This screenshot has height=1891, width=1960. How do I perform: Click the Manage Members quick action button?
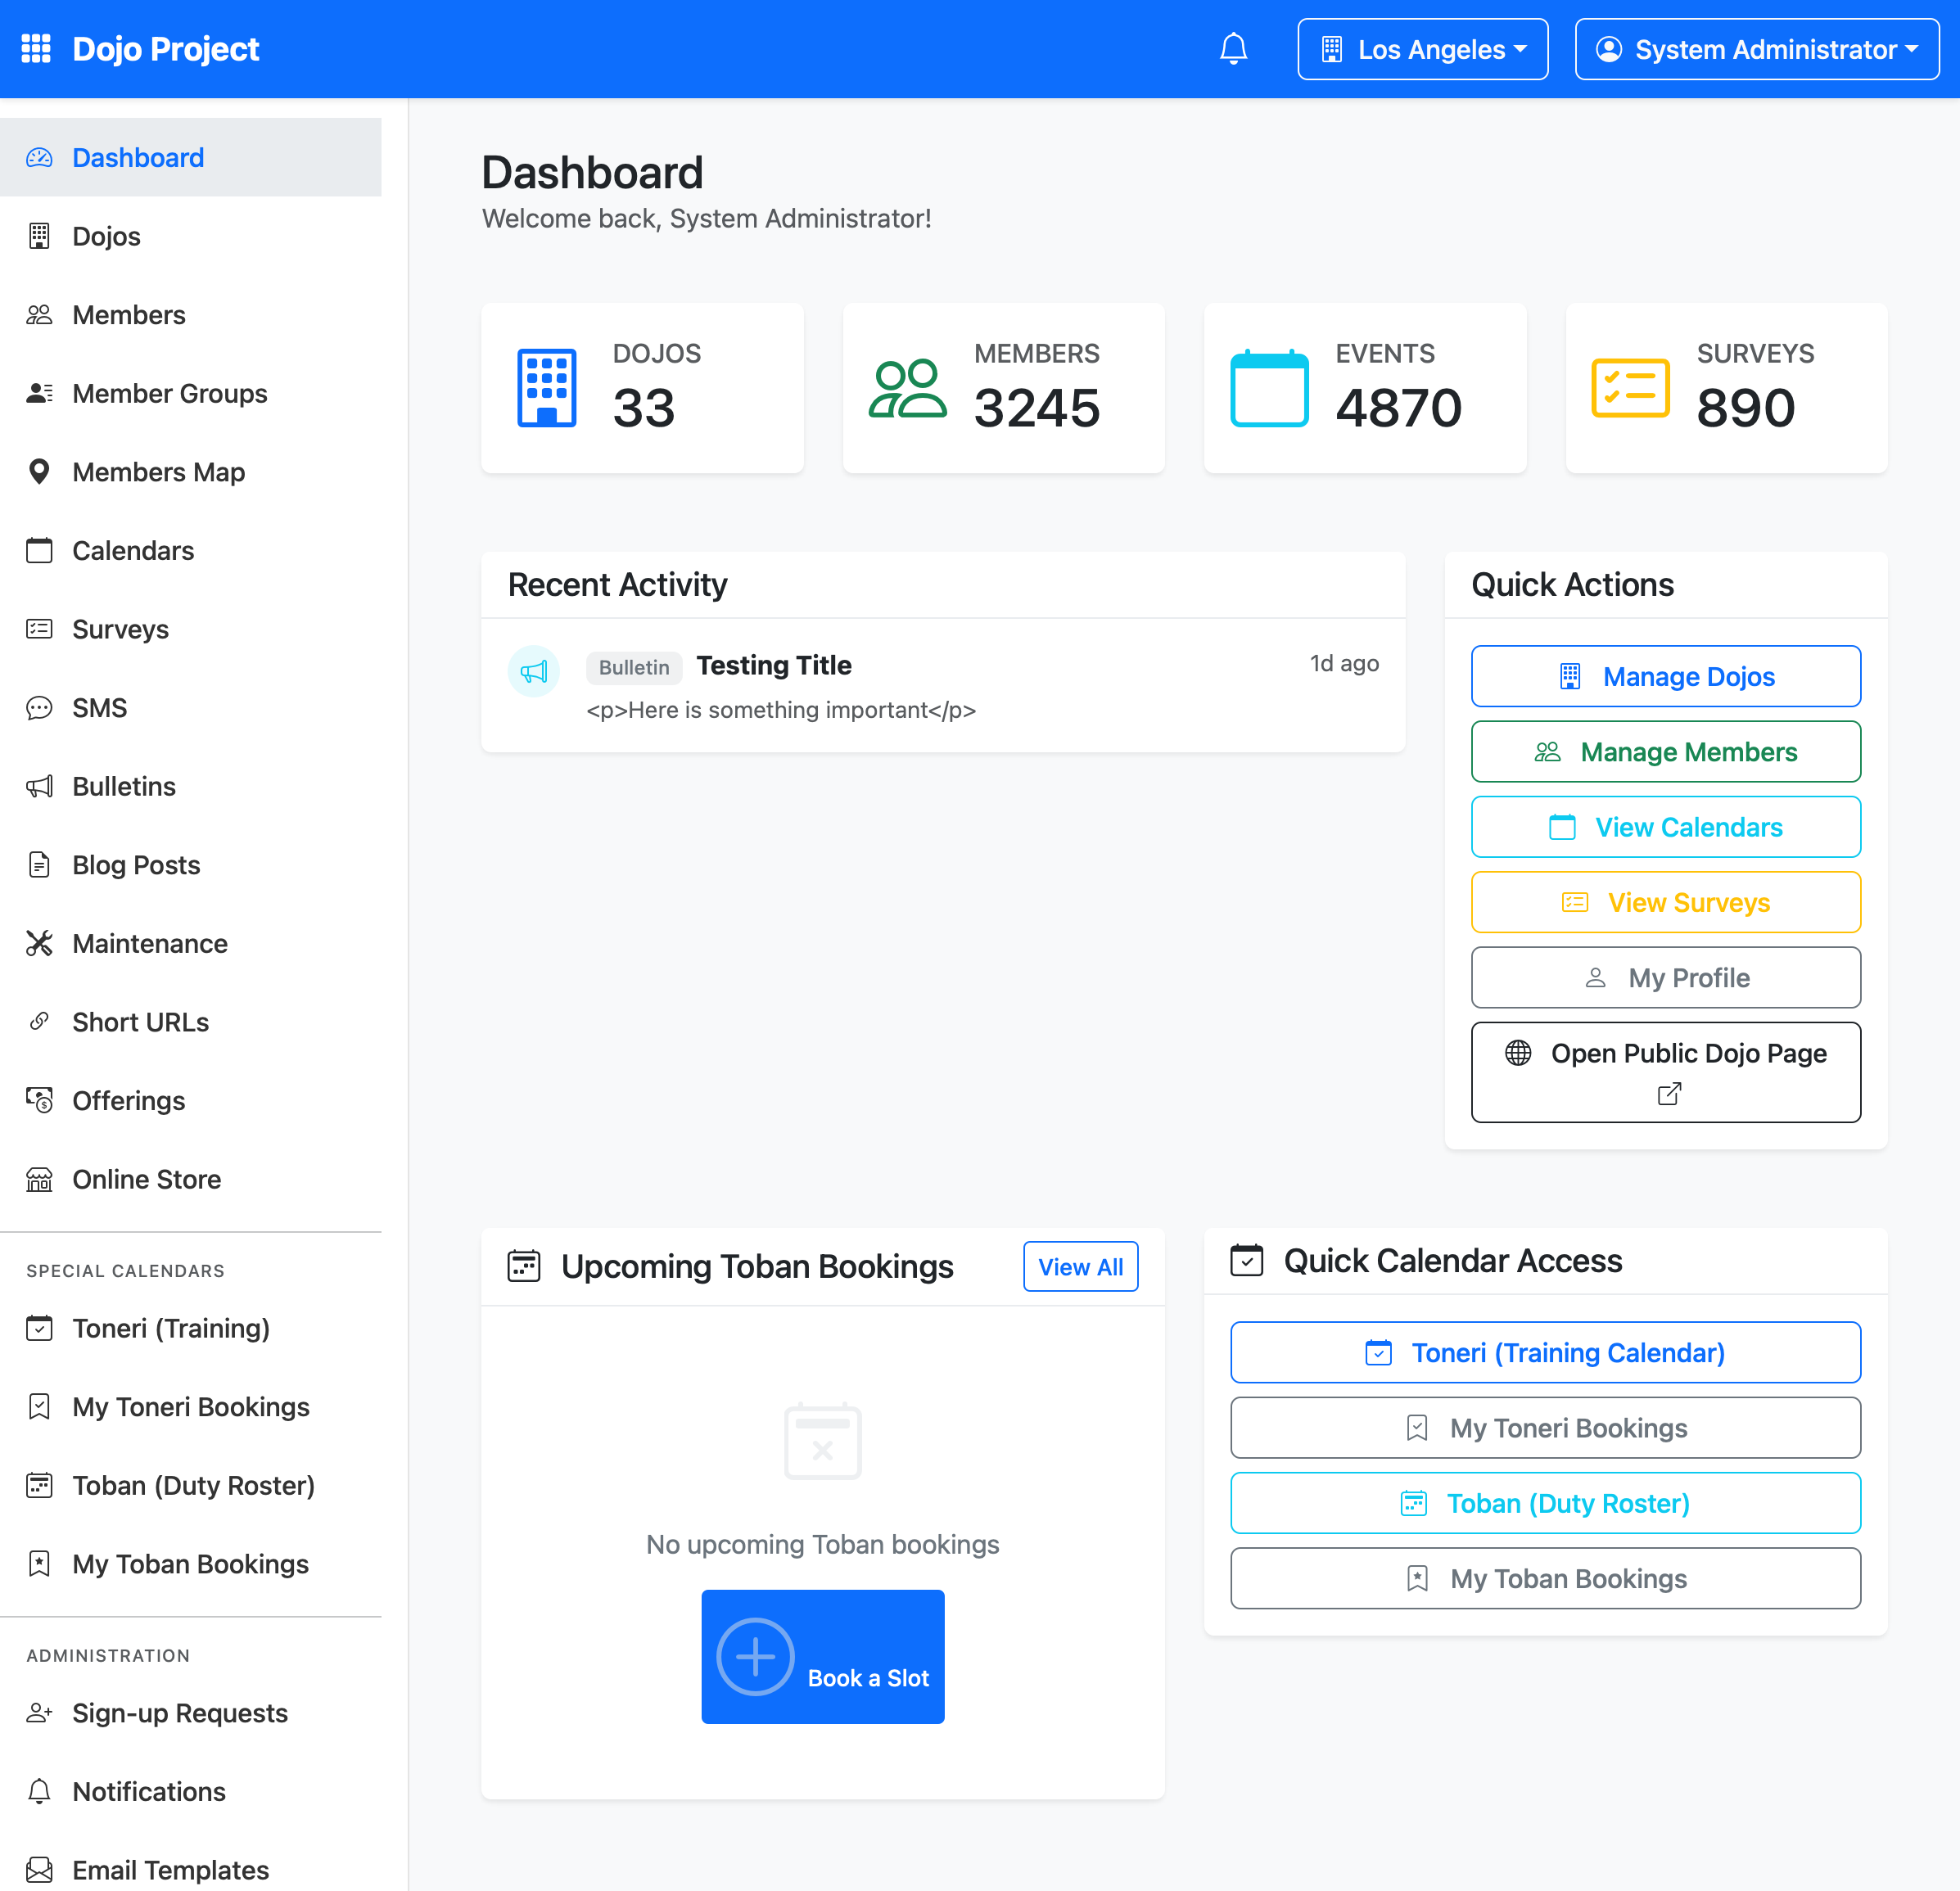click(x=1665, y=751)
